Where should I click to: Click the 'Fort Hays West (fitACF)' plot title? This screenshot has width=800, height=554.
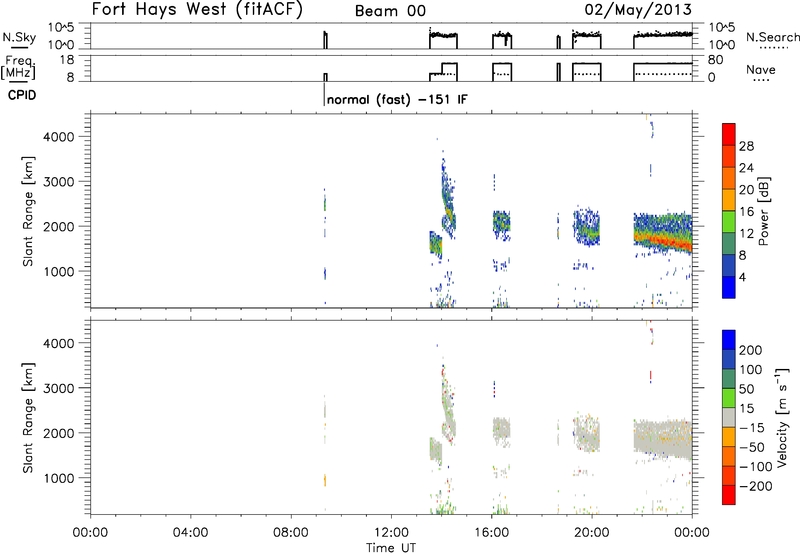(197, 10)
